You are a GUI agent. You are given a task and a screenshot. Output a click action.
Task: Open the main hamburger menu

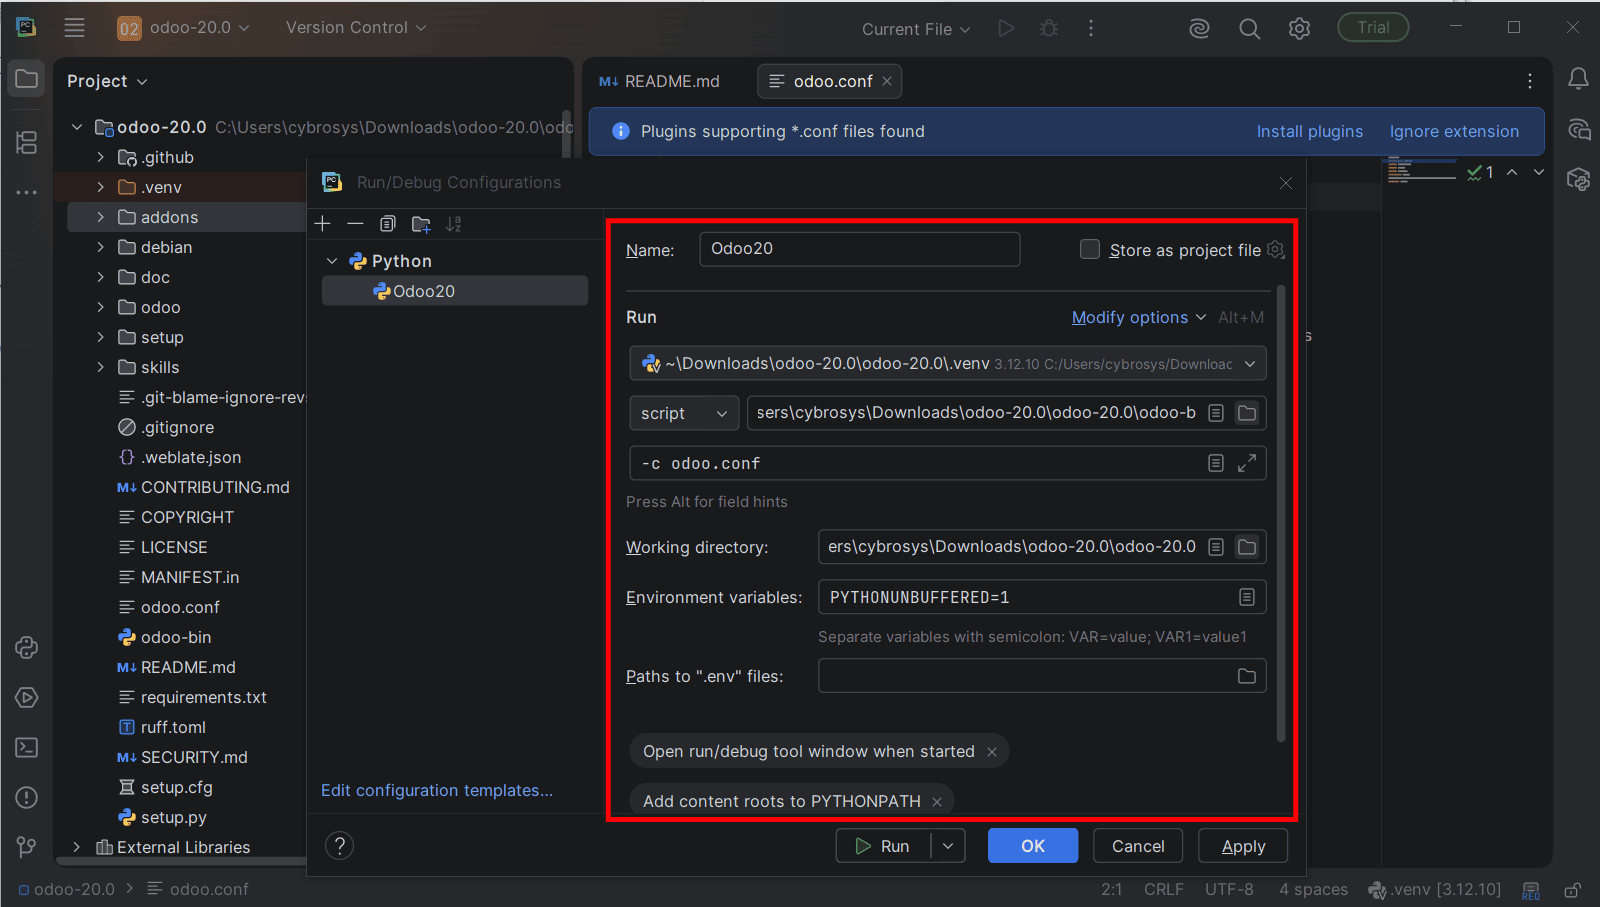pyautogui.click(x=75, y=28)
